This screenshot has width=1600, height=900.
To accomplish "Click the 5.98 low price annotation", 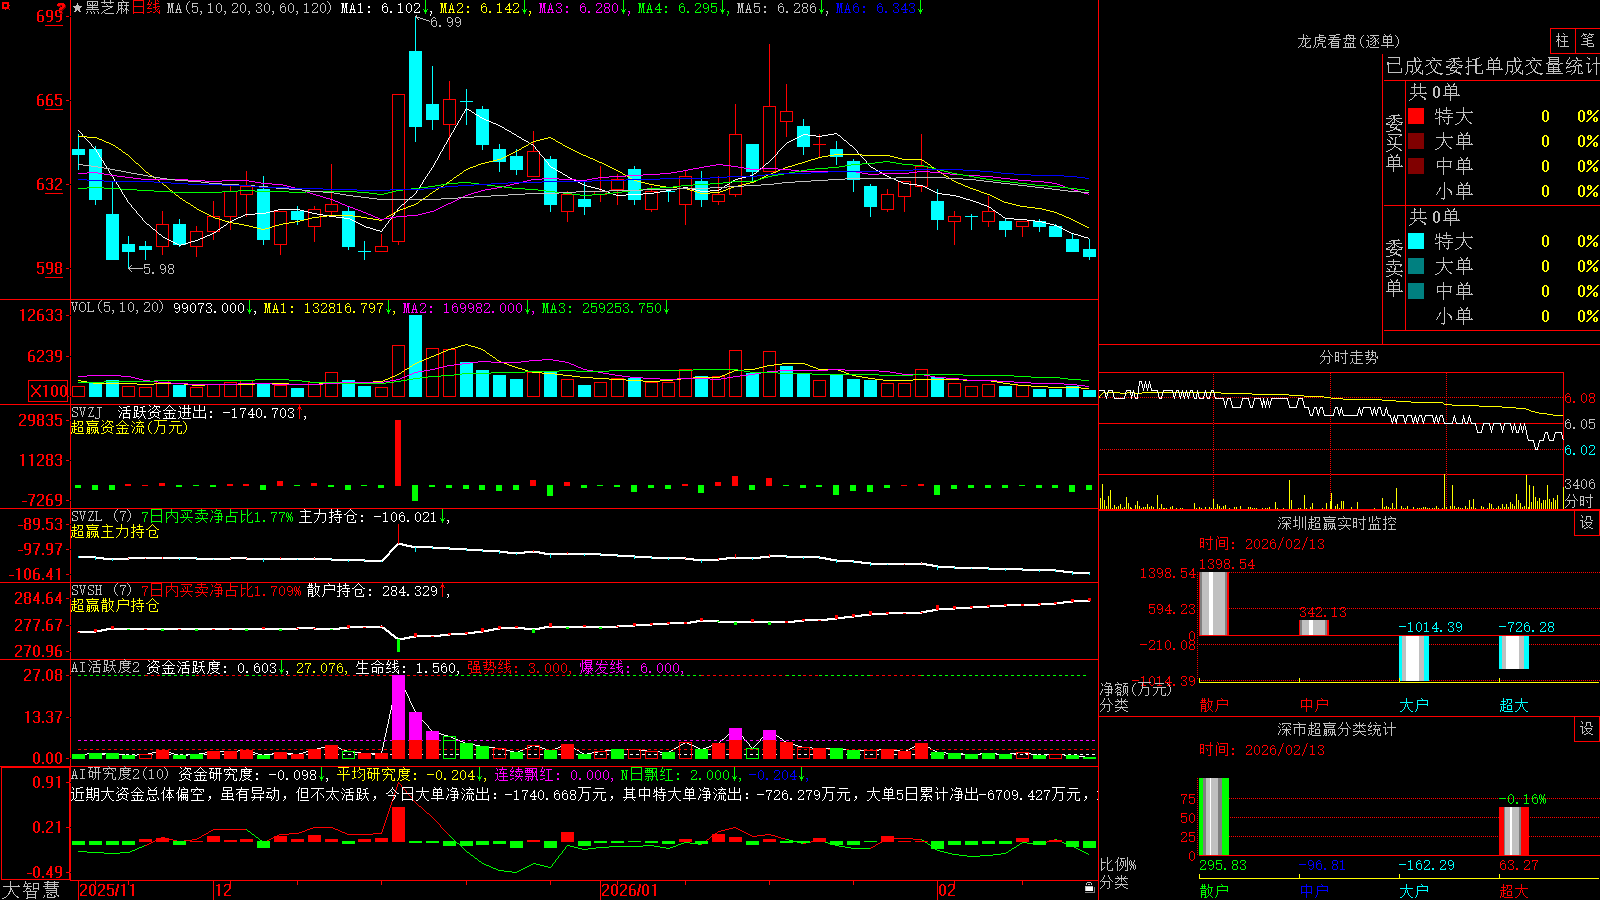I will [x=159, y=269].
